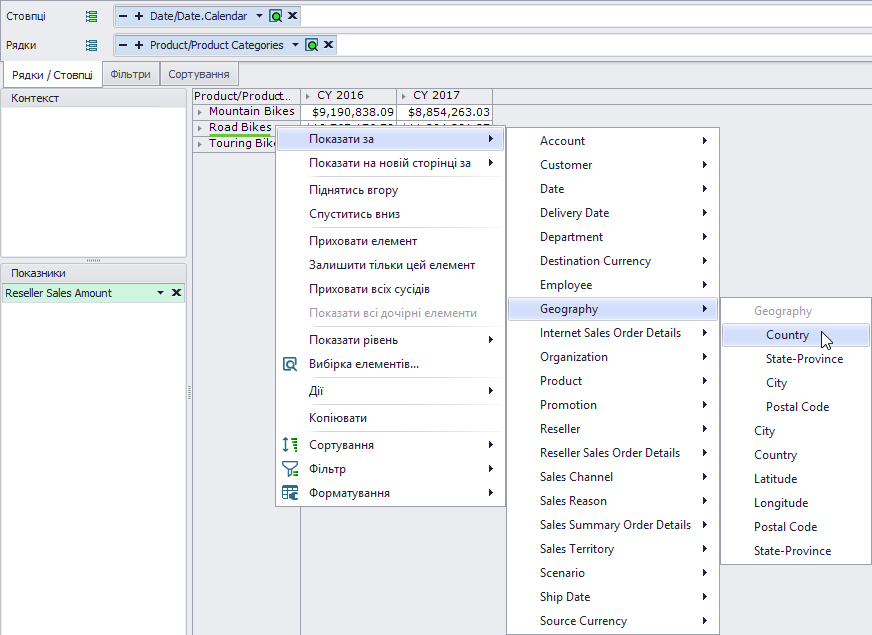
Task: Click Mountain Bikes CY 2017 value $8,854,263.03
Action: tap(445, 112)
